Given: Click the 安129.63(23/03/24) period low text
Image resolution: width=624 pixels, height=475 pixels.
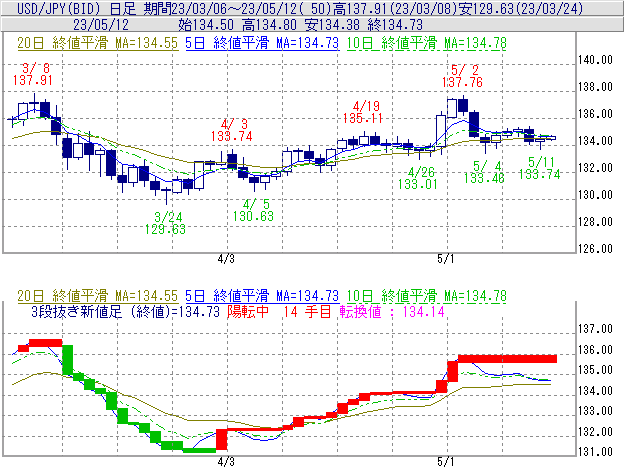Looking at the screenshot, I should (521, 8).
